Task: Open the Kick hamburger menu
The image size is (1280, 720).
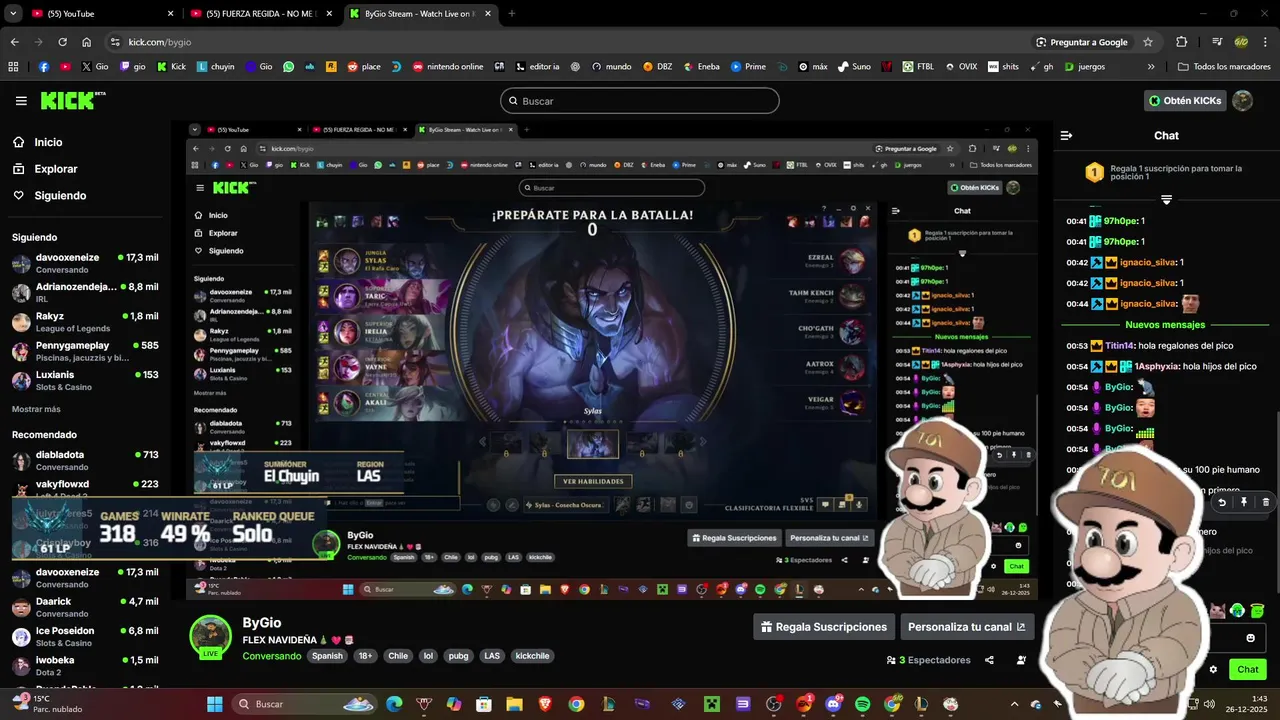Action: [21, 101]
